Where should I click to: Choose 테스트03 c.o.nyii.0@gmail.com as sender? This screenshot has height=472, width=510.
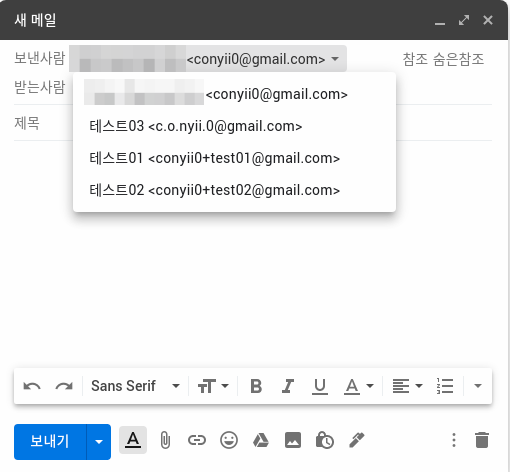click(234, 126)
